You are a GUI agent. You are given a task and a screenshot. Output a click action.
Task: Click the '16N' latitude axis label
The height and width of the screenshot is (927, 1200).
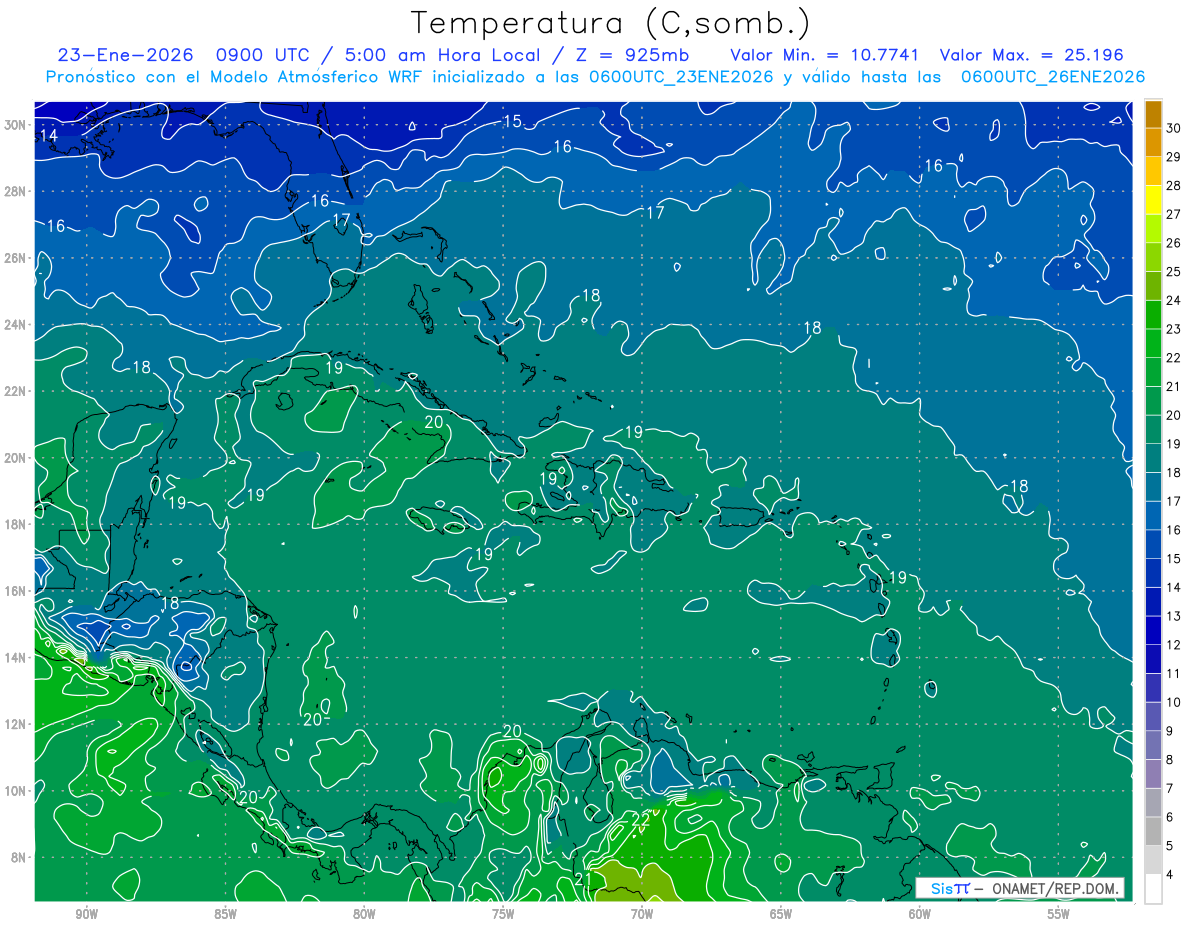[x=15, y=591]
